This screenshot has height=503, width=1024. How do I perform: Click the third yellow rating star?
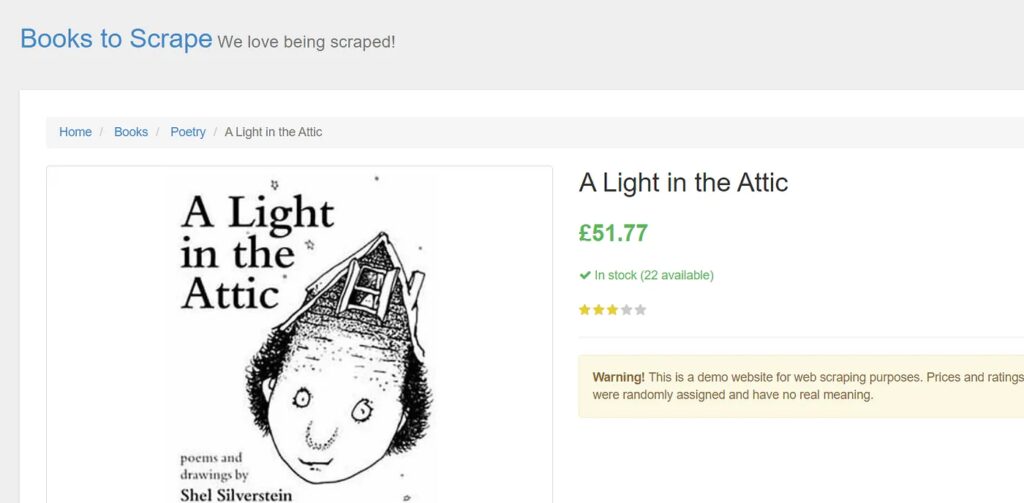tap(613, 310)
